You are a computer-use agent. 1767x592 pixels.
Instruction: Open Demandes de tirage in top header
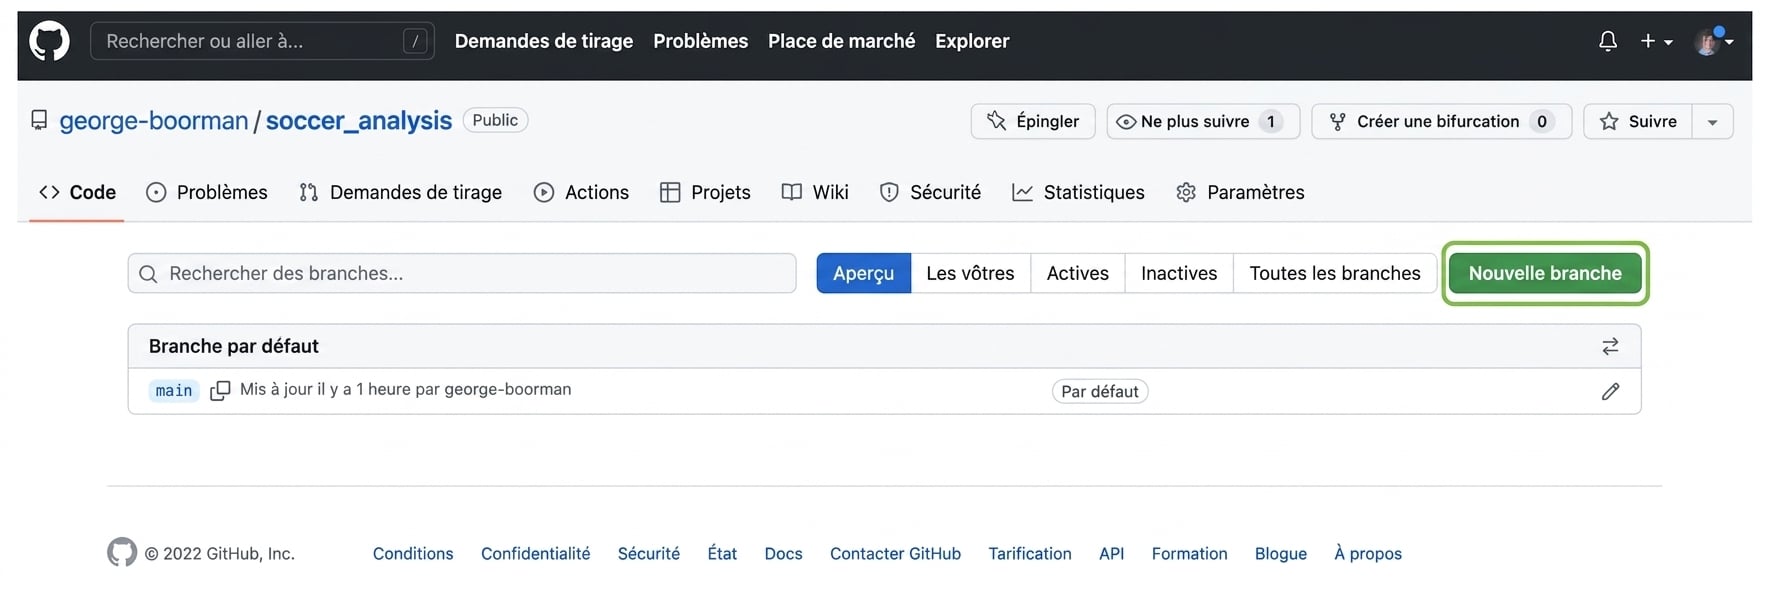click(x=544, y=41)
